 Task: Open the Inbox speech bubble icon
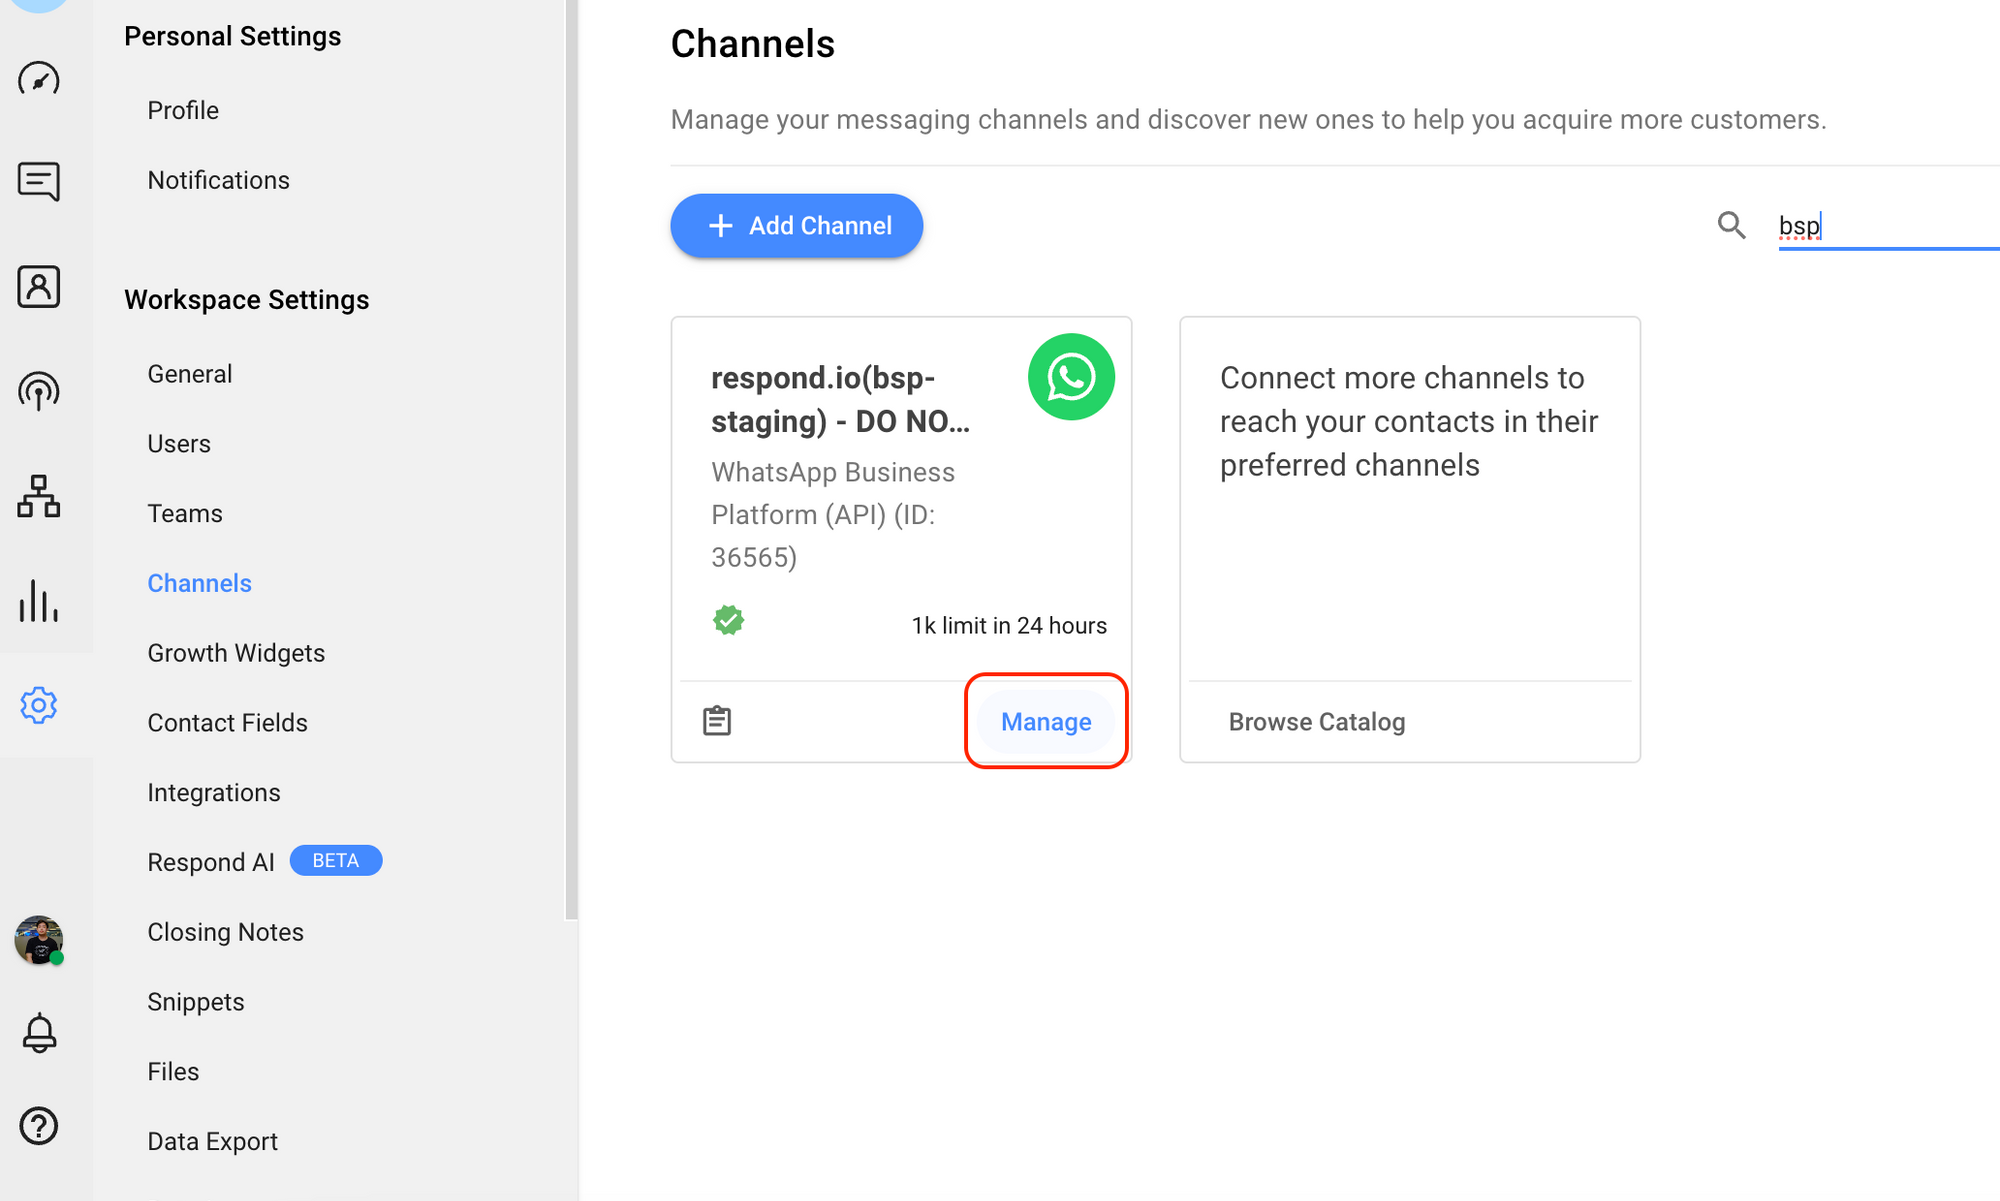tap(38, 182)
